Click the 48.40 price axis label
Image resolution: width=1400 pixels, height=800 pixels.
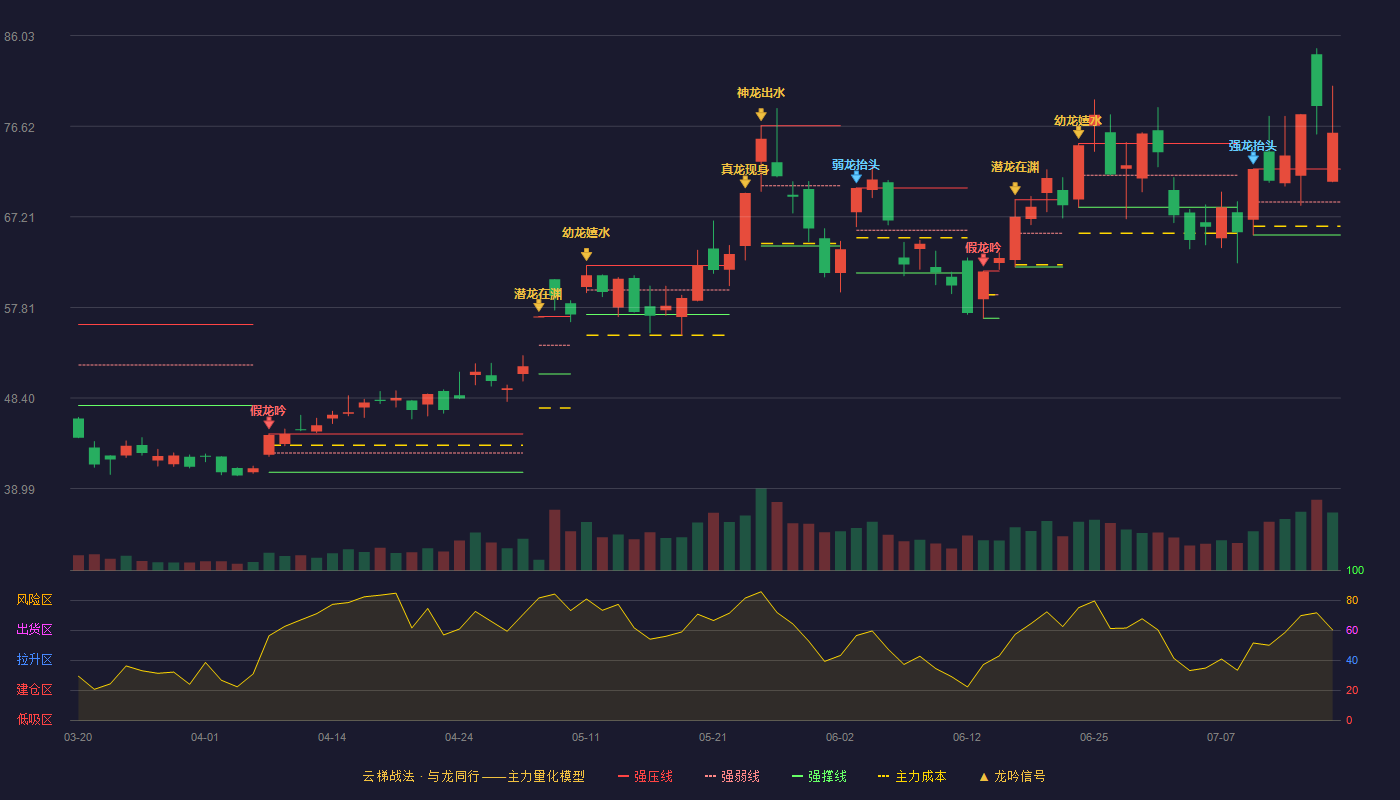coord(19,399)
